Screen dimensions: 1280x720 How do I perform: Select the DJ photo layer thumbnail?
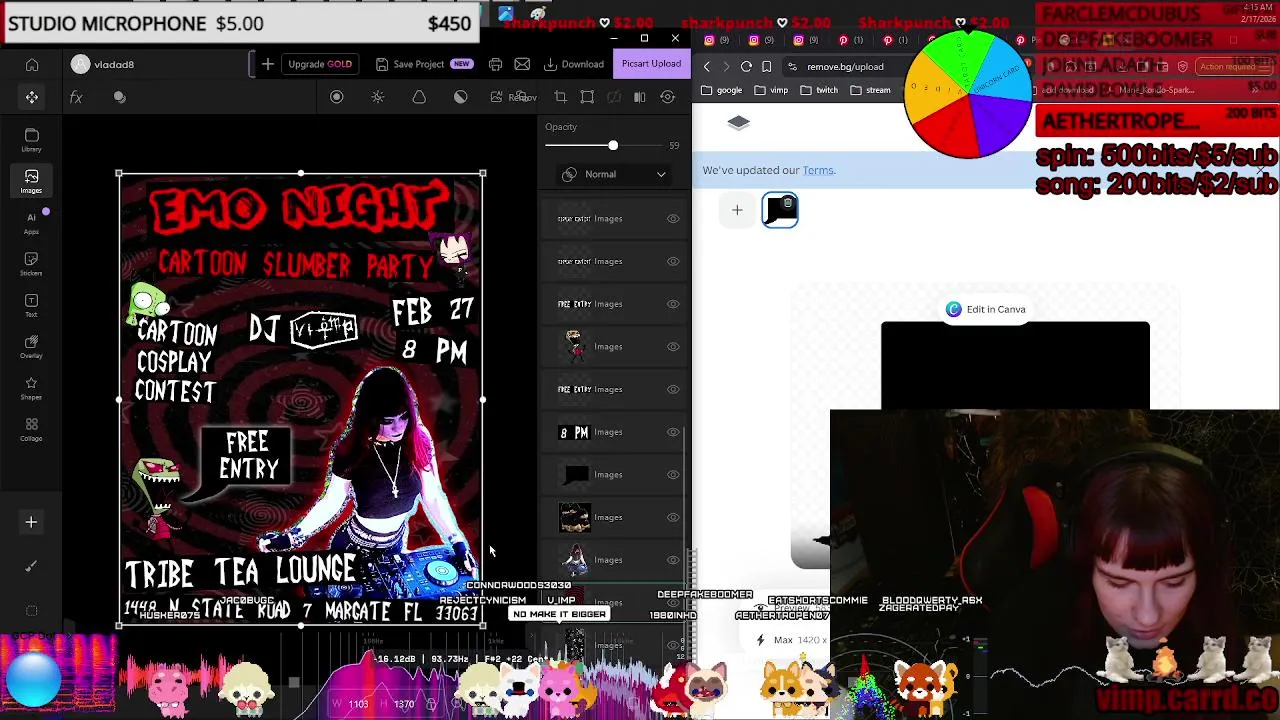coord(574,560)
